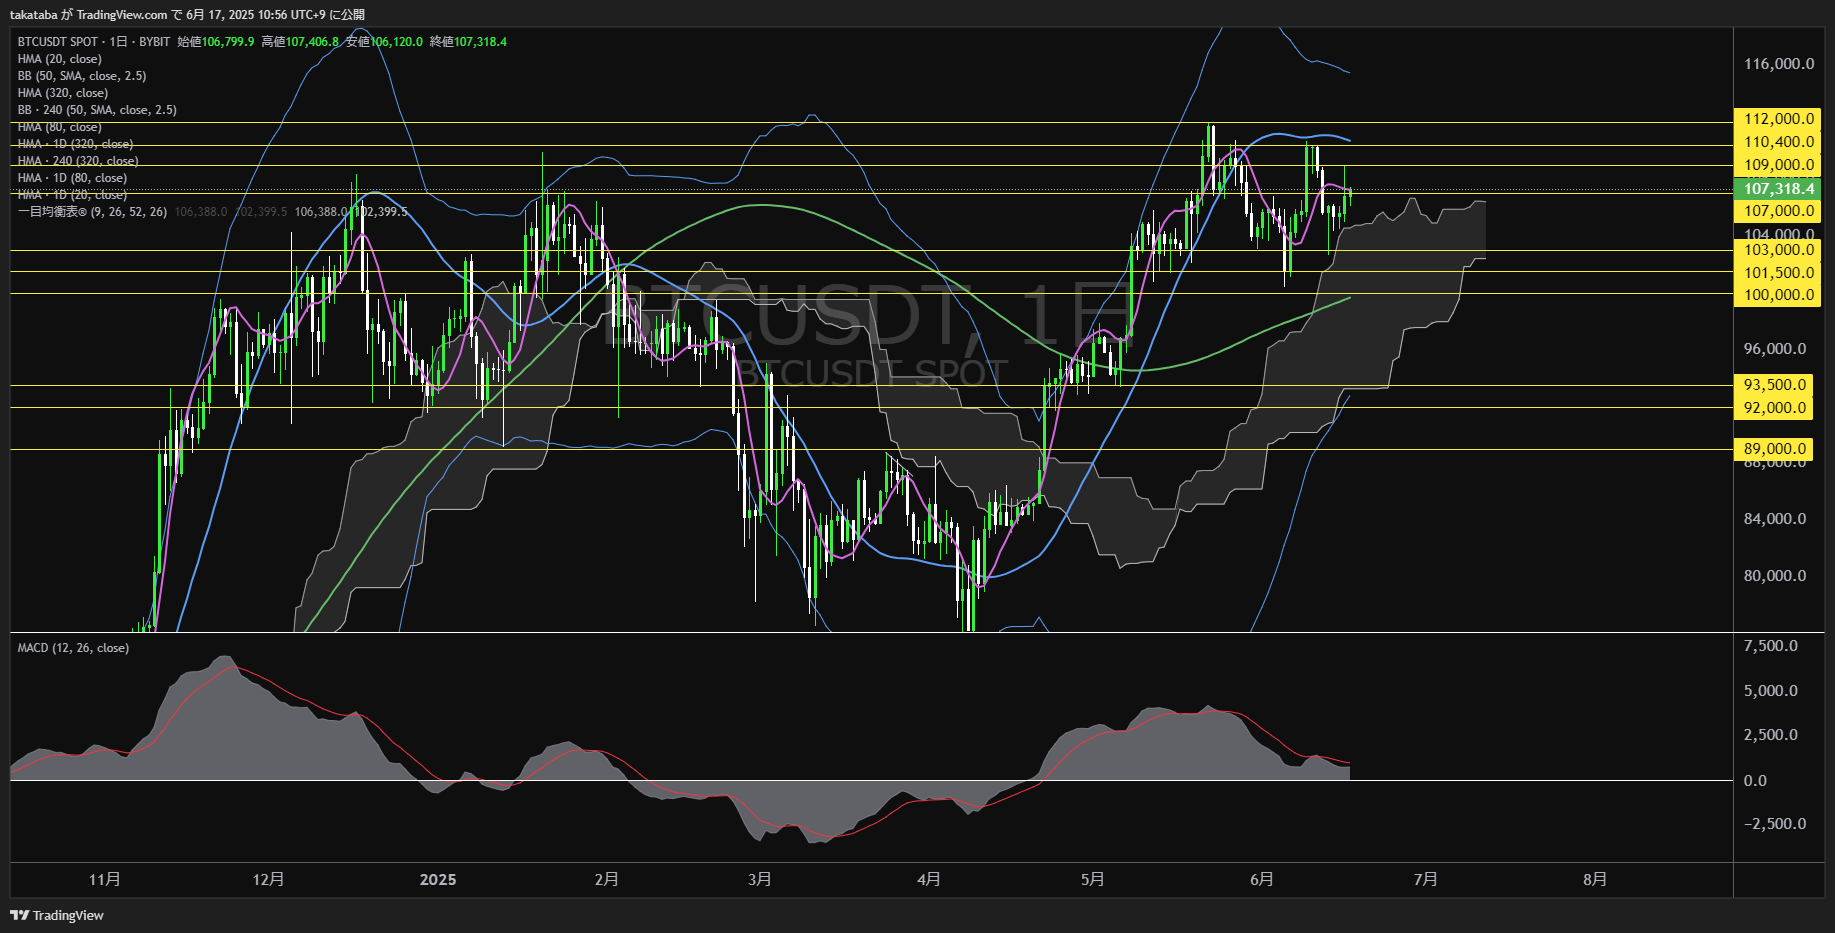The width and height of the screenshot is (1835, 933).
Task: Click the 6月 time axis label
Action: pyautogui.click(x=1262, y=879)
